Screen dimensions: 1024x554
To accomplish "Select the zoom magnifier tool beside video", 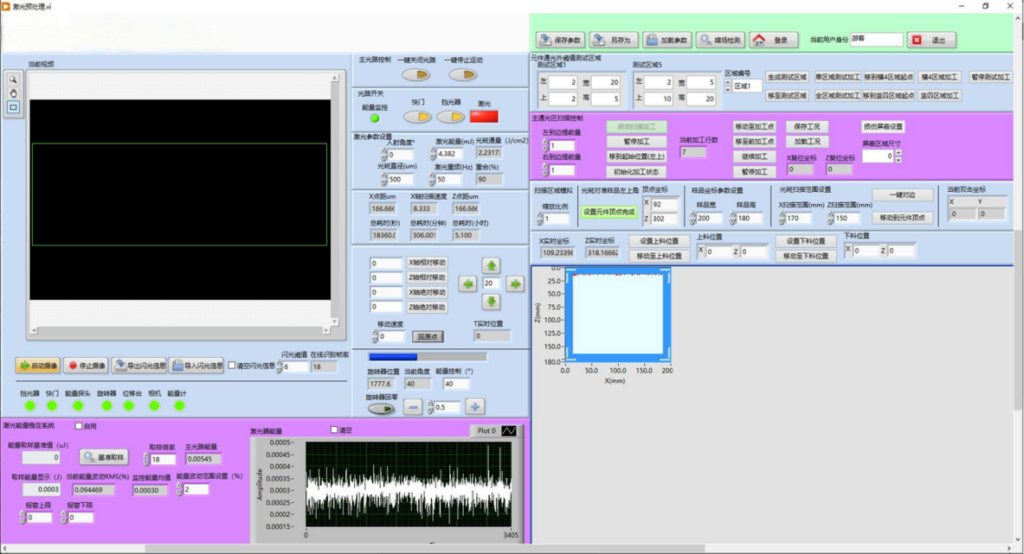I will coord(13,79).
